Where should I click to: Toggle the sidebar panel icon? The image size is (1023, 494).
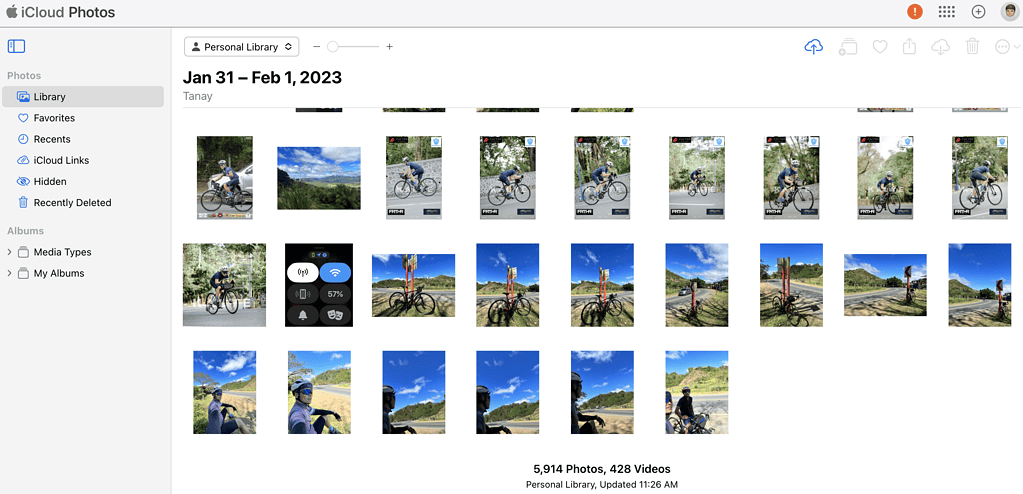point(16,46)
